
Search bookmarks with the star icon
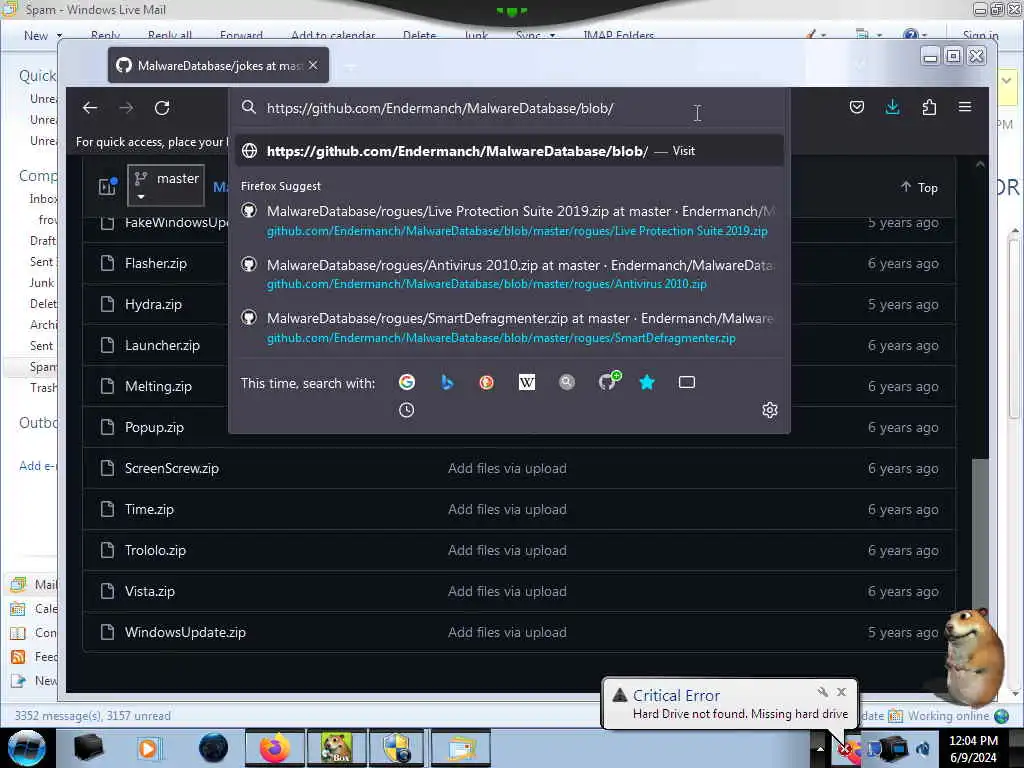(647, 382)
